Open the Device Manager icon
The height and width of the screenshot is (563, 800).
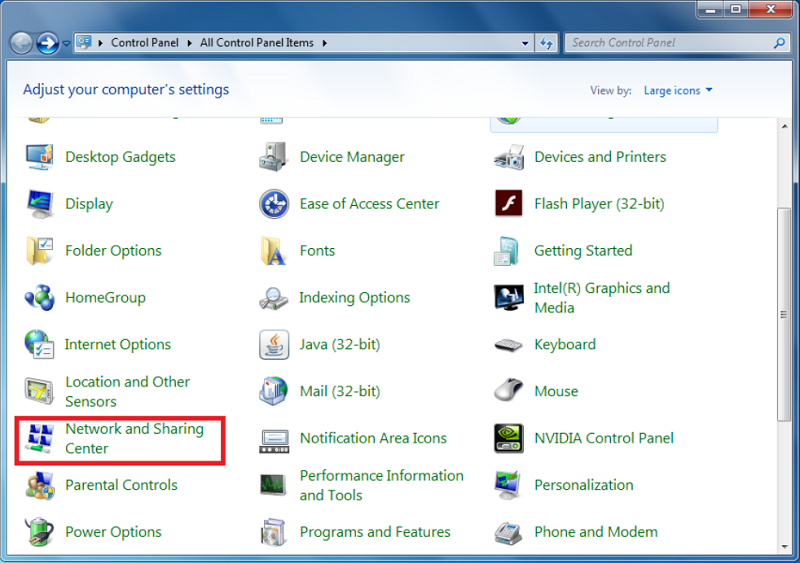tap(274, 157)
